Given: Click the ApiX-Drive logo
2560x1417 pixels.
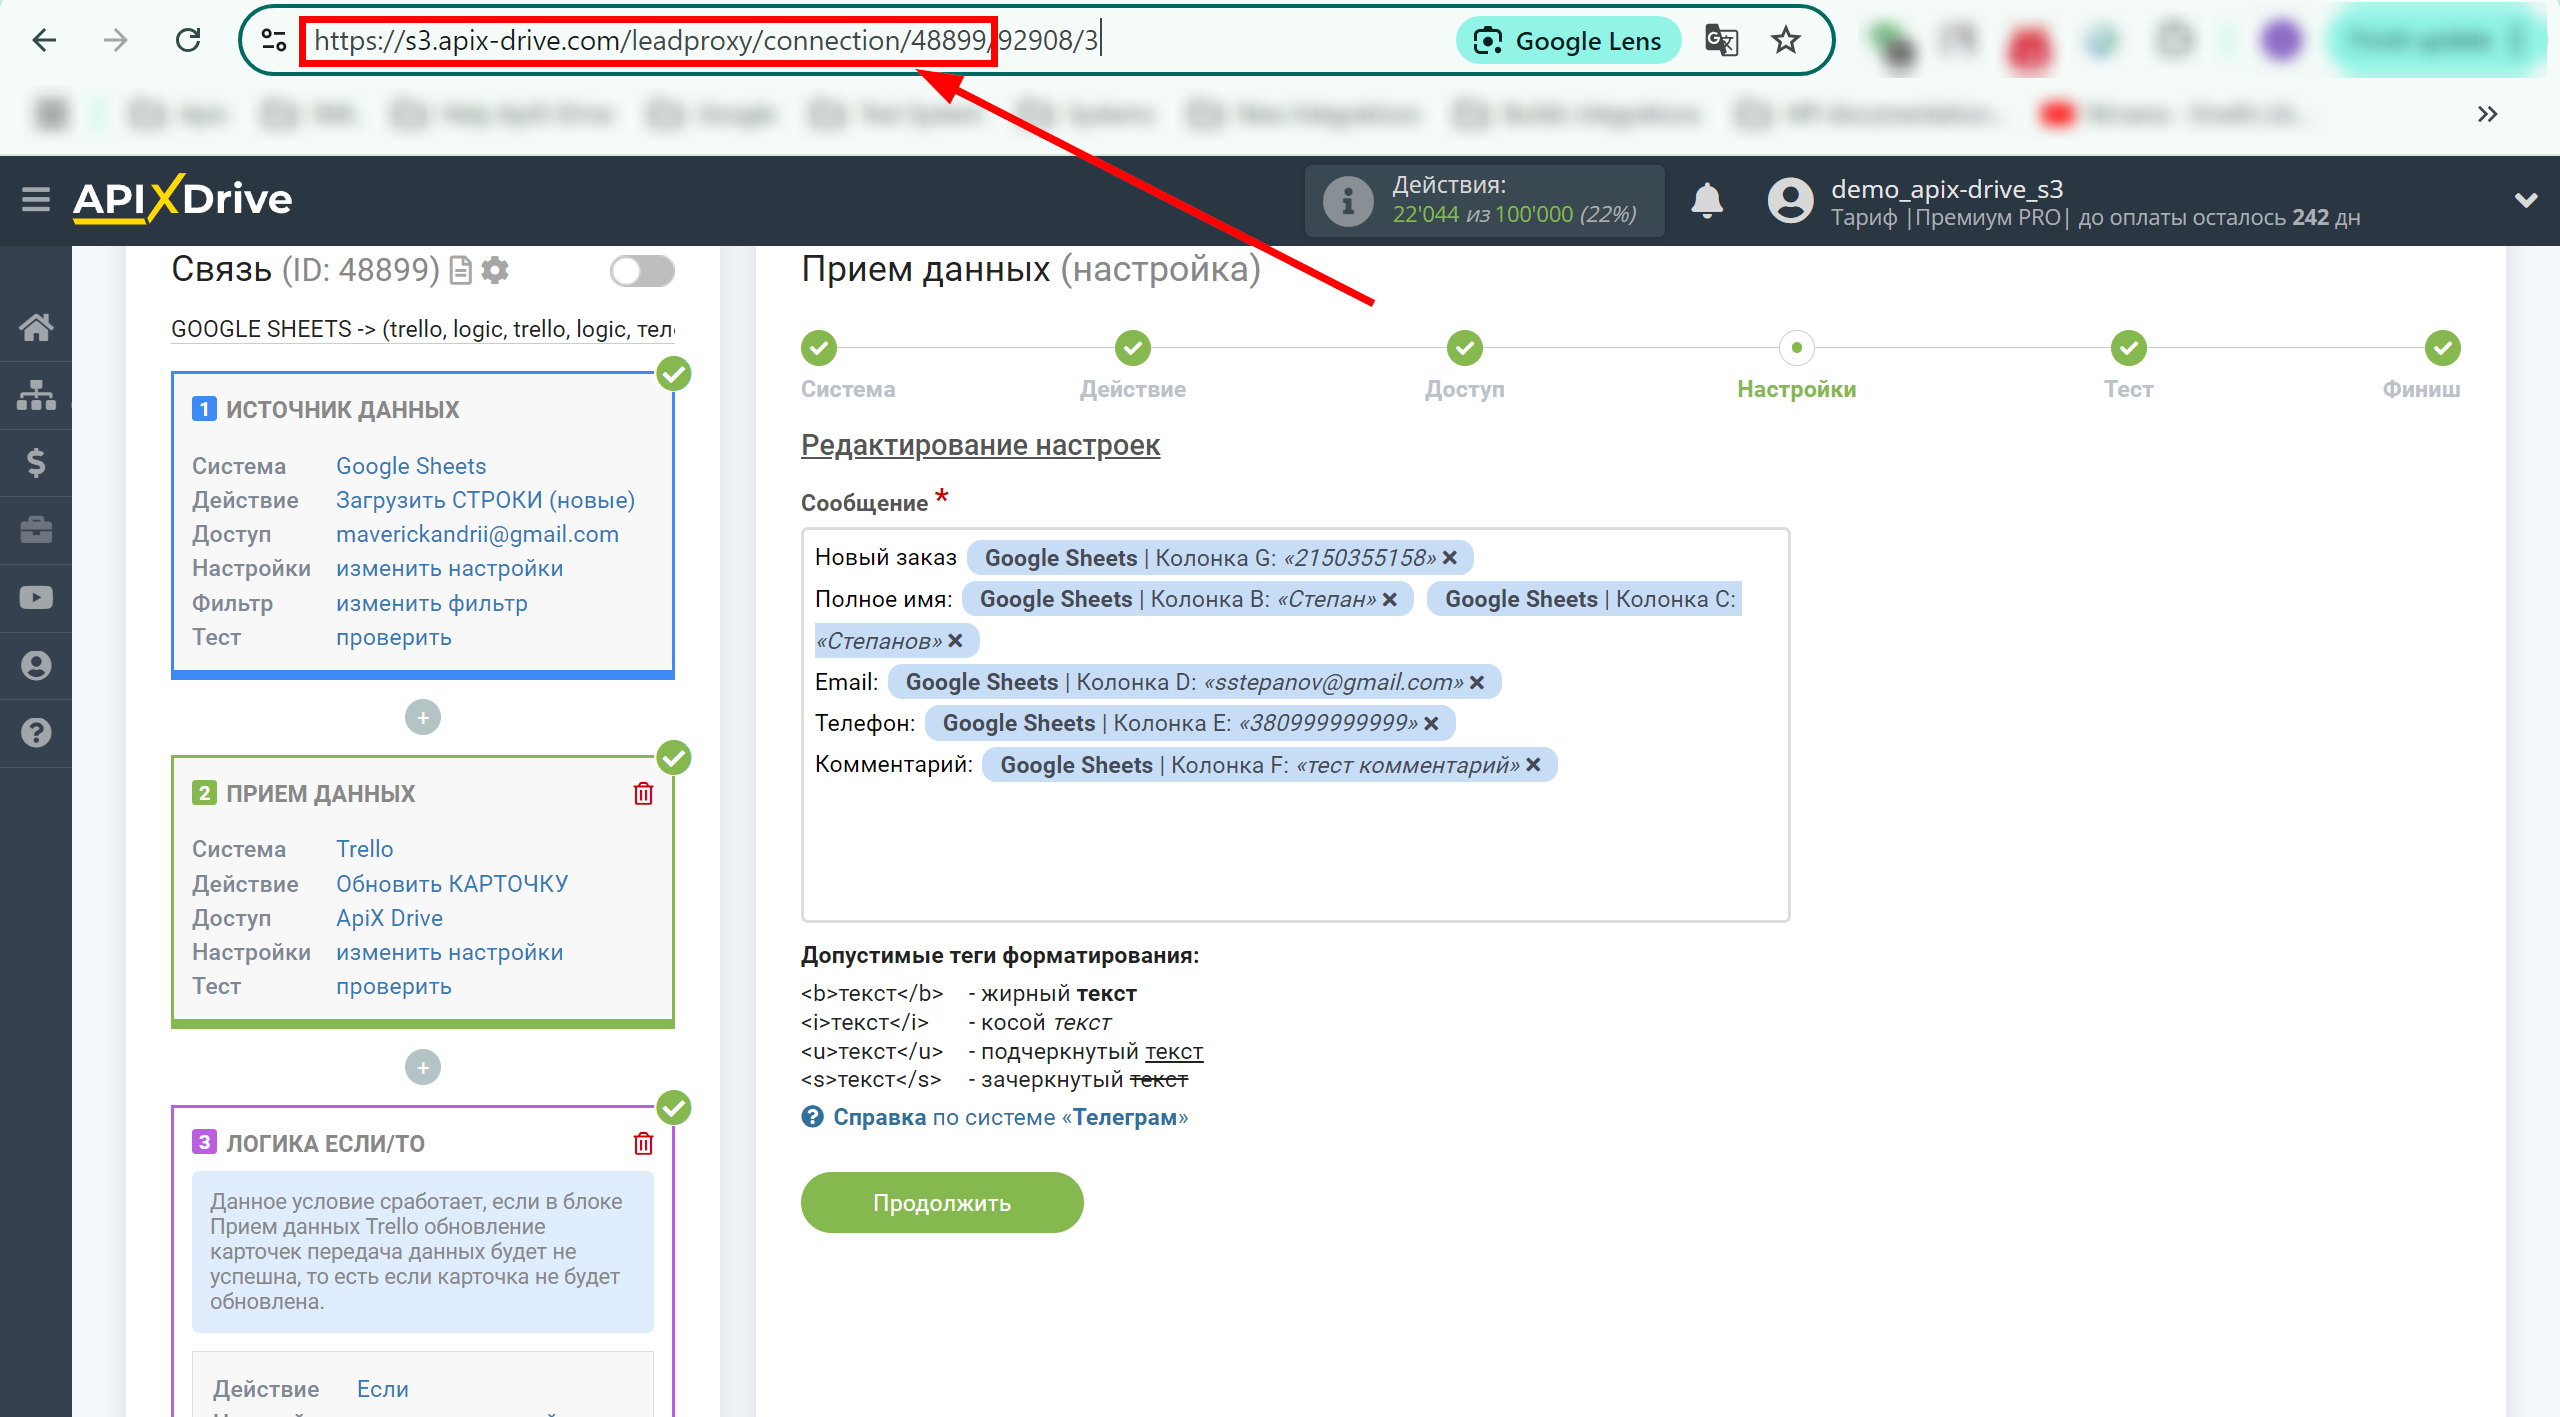Looking at the screenshot, I should pyautogui.click(x=183, y=199).
